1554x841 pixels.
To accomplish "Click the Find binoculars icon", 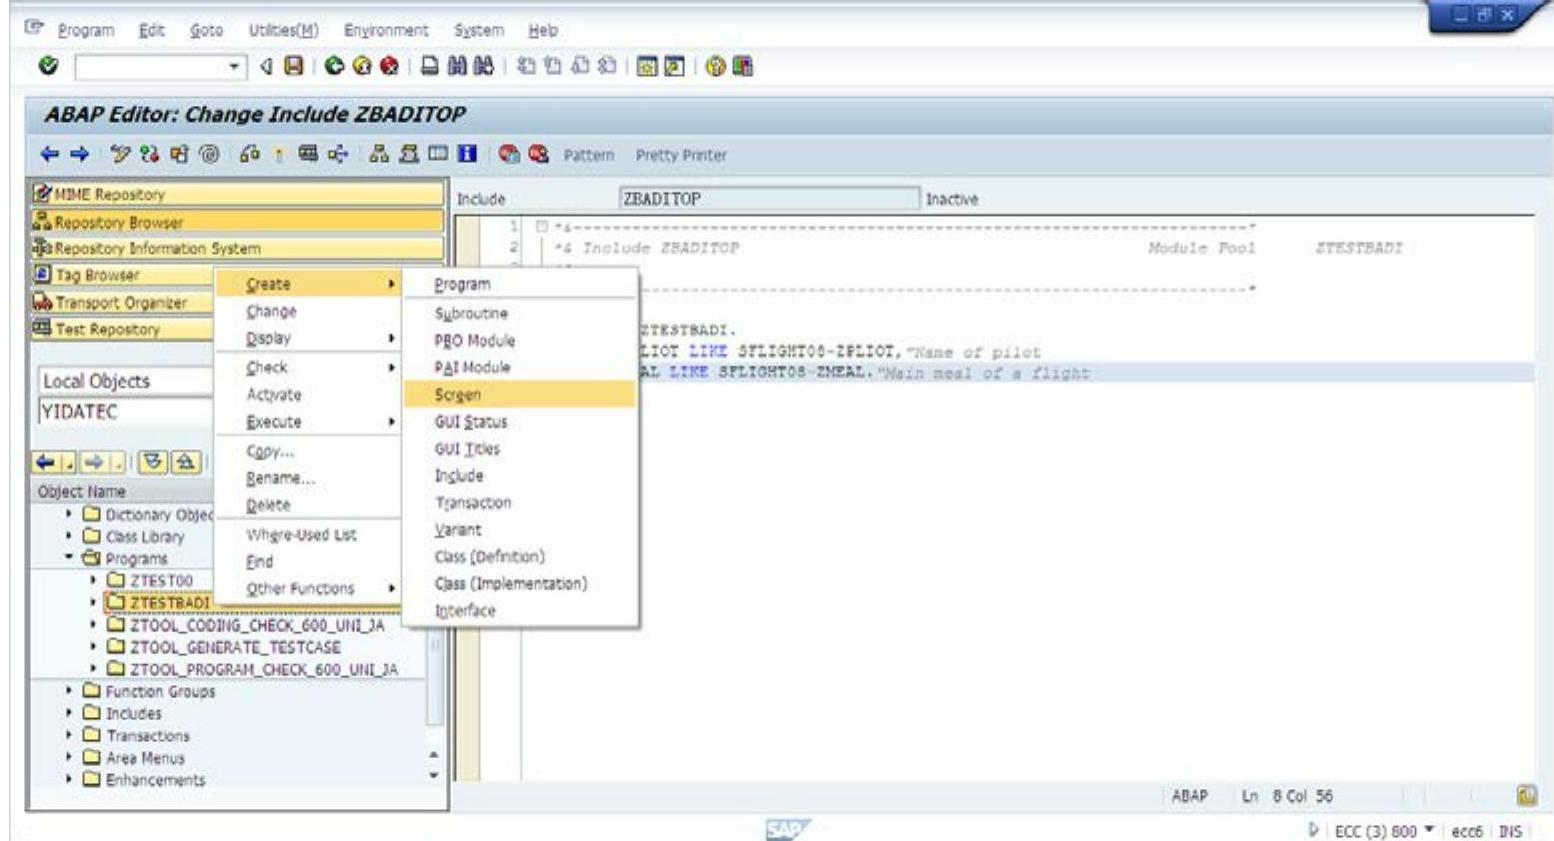I will point(457,67).
